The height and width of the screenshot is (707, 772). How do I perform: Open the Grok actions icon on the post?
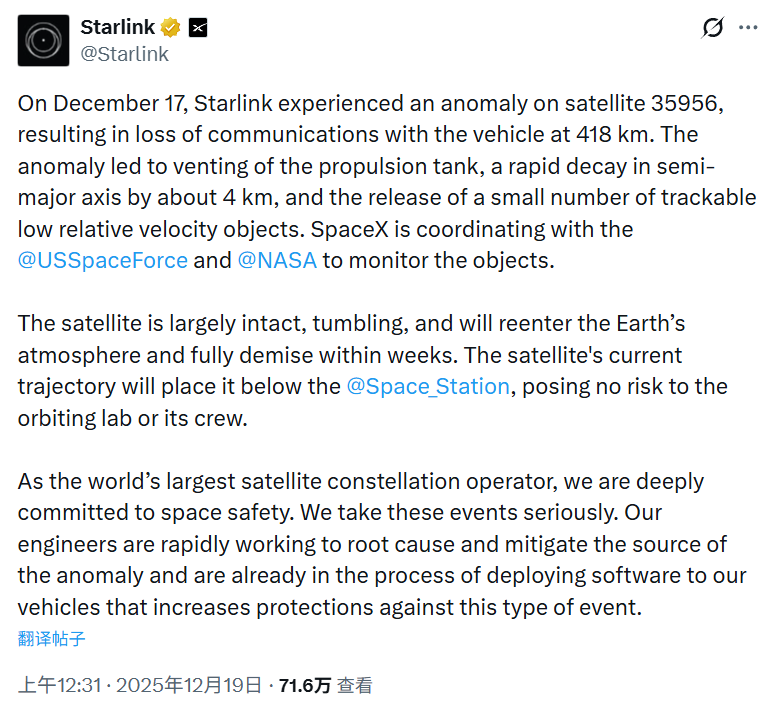coord(712,28)
